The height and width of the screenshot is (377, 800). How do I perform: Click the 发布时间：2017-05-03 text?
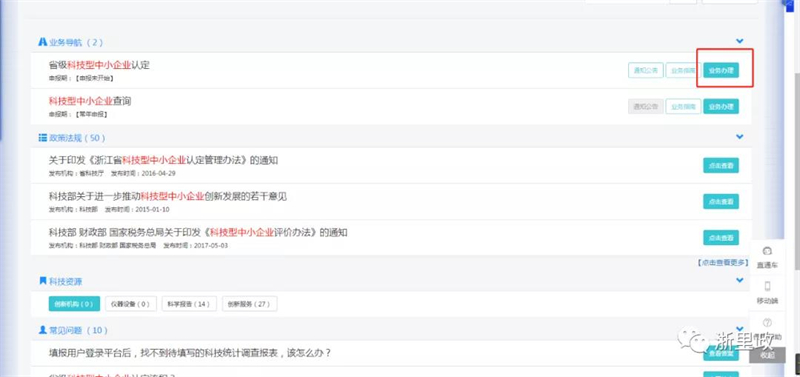point(196,246)
